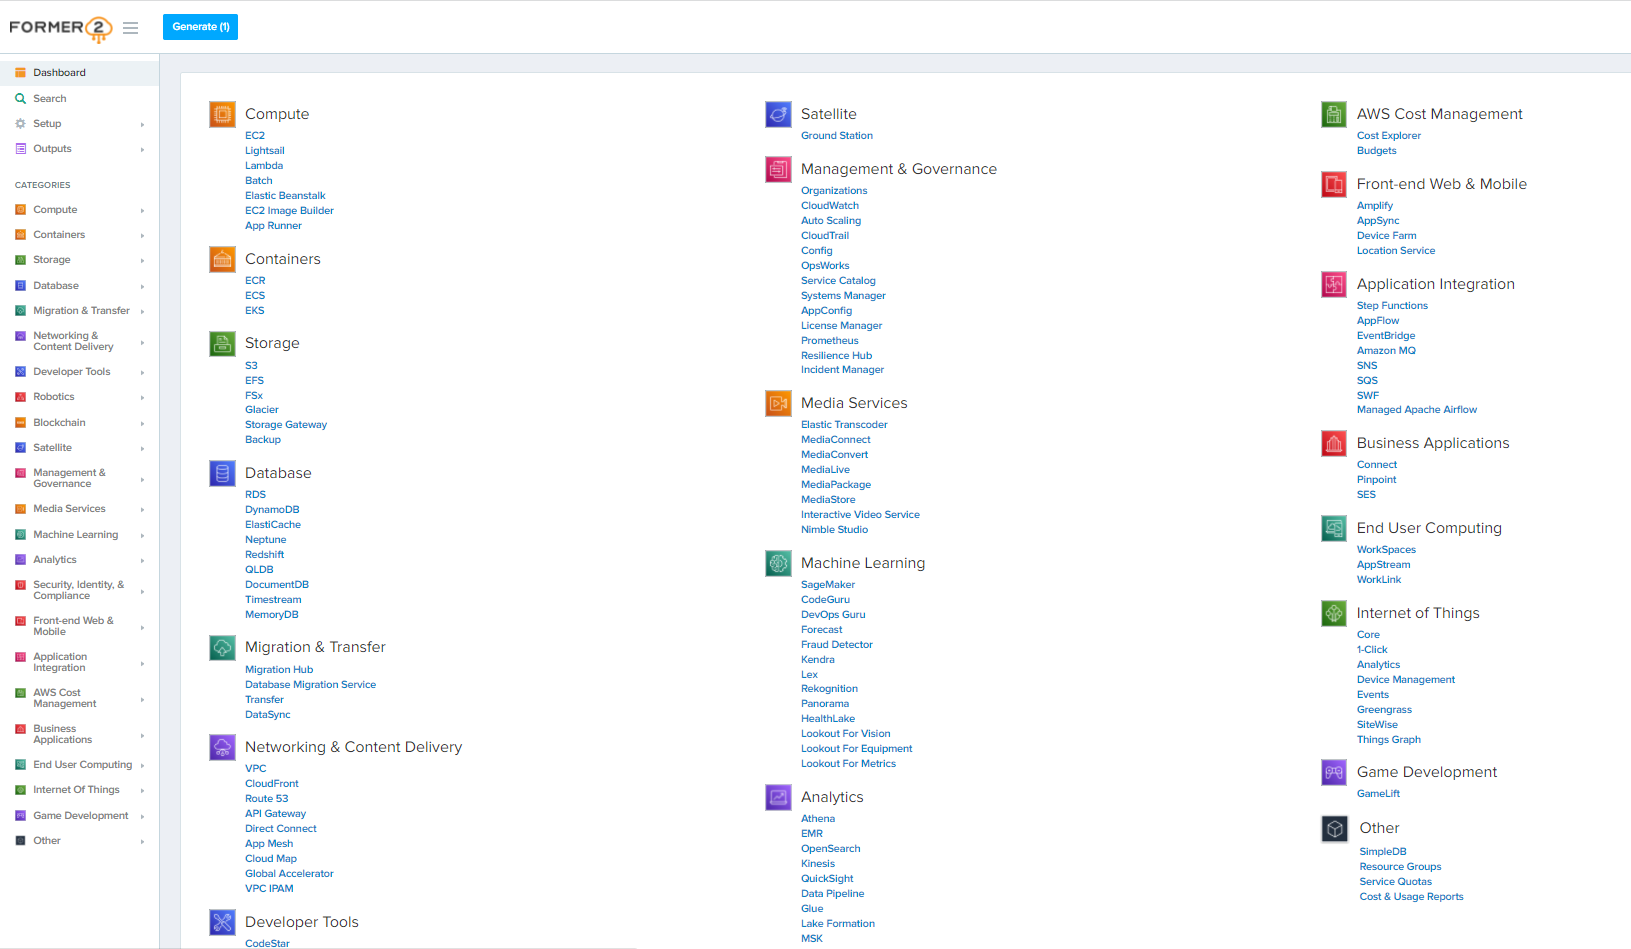Click the Containers category icon in main panel
This screenshot has width=1631, height=949.
click(x=222, y=259)
